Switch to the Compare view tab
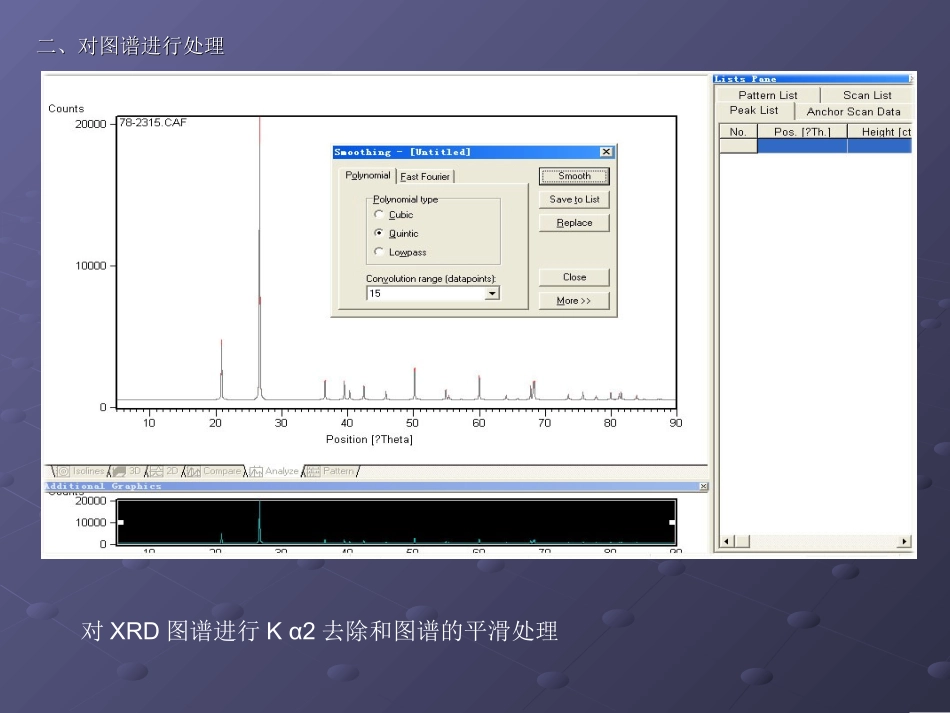Image resolution: width=950 pixels, height=713 pixels. tap(214, 471)
